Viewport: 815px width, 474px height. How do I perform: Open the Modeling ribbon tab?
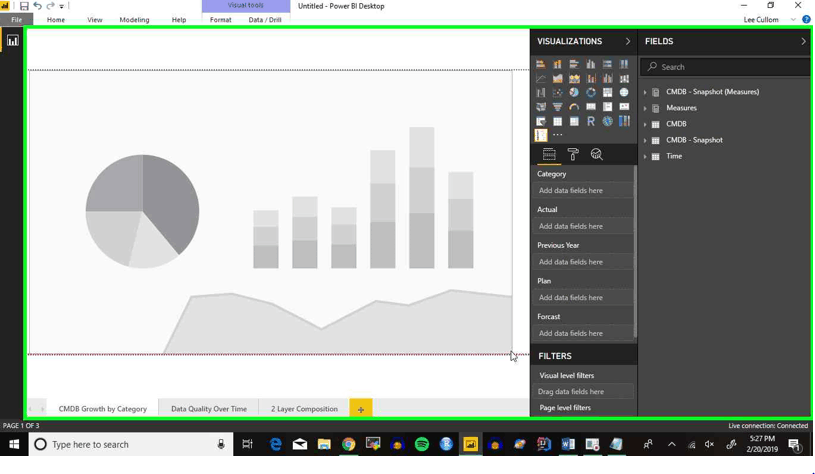(134, 20)
